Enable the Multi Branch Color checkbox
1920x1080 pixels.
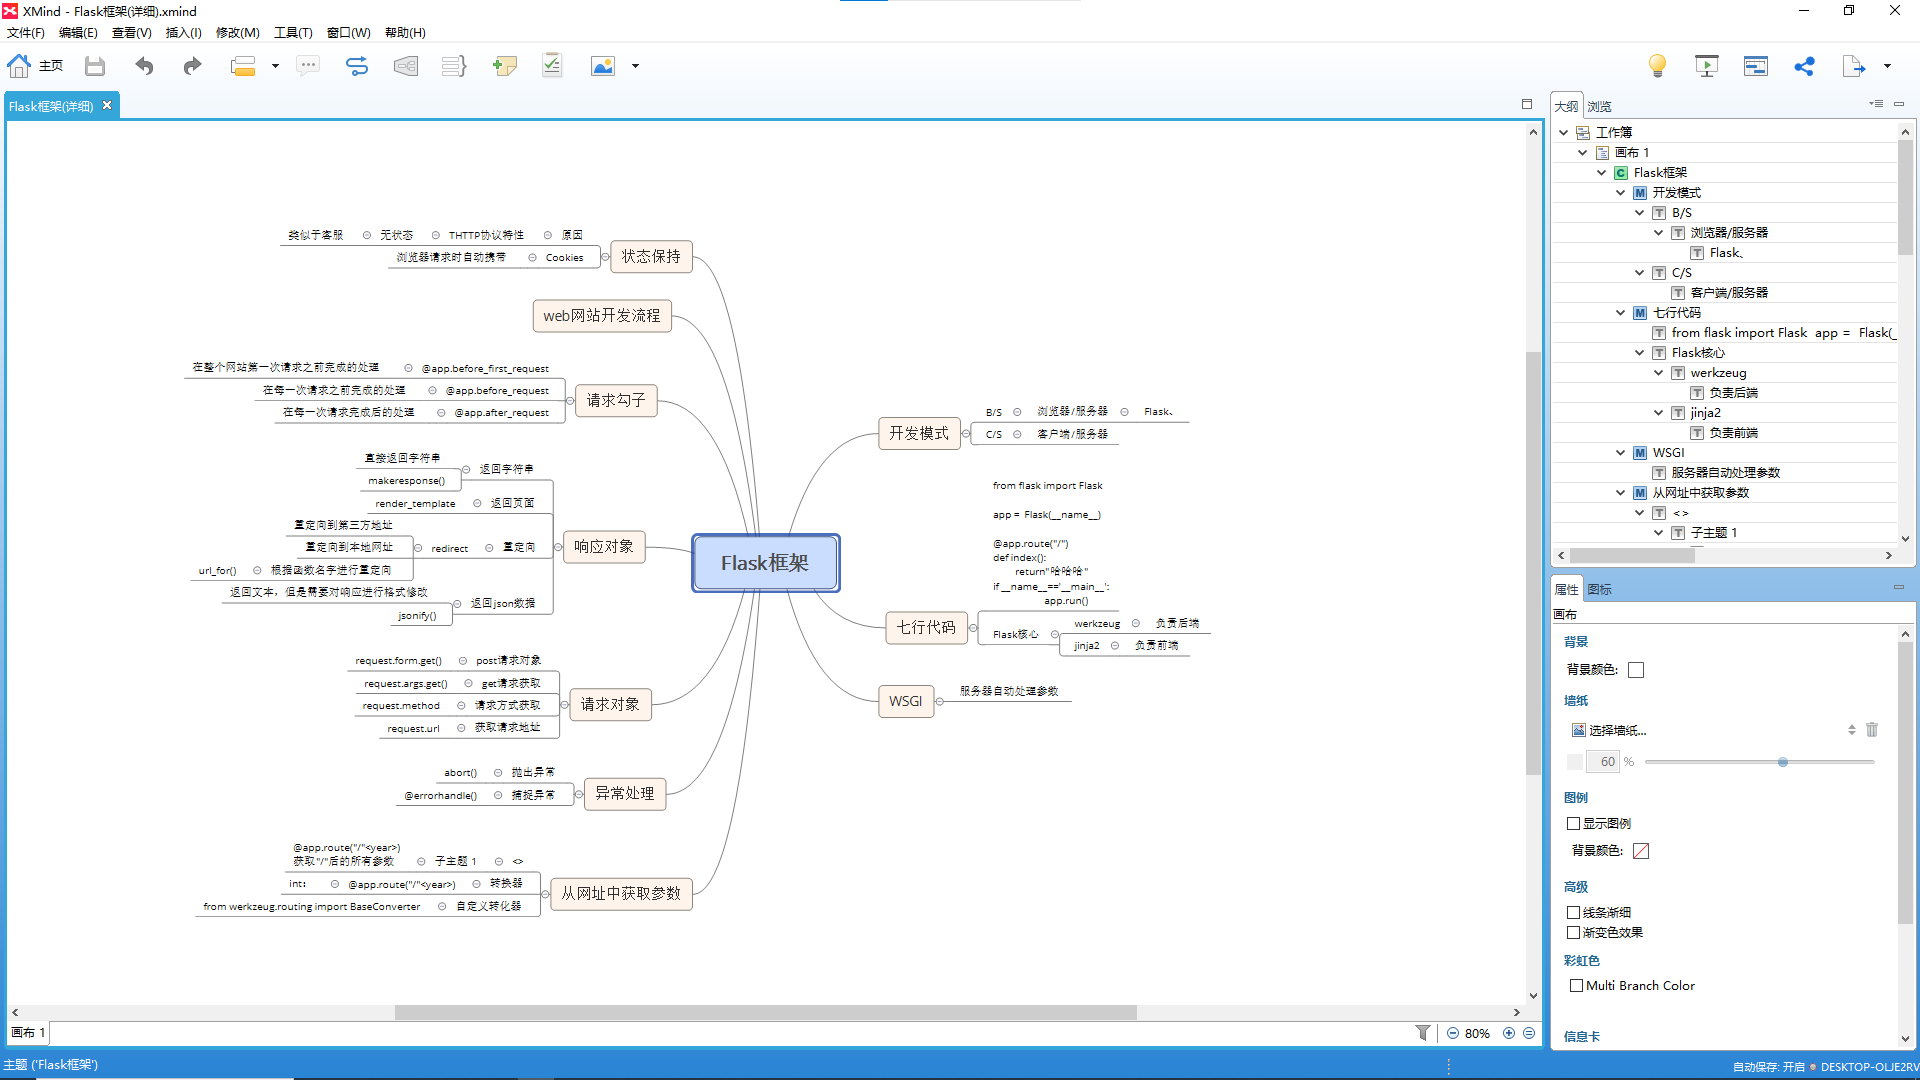pyautogui.click(x=1576, y=985)
